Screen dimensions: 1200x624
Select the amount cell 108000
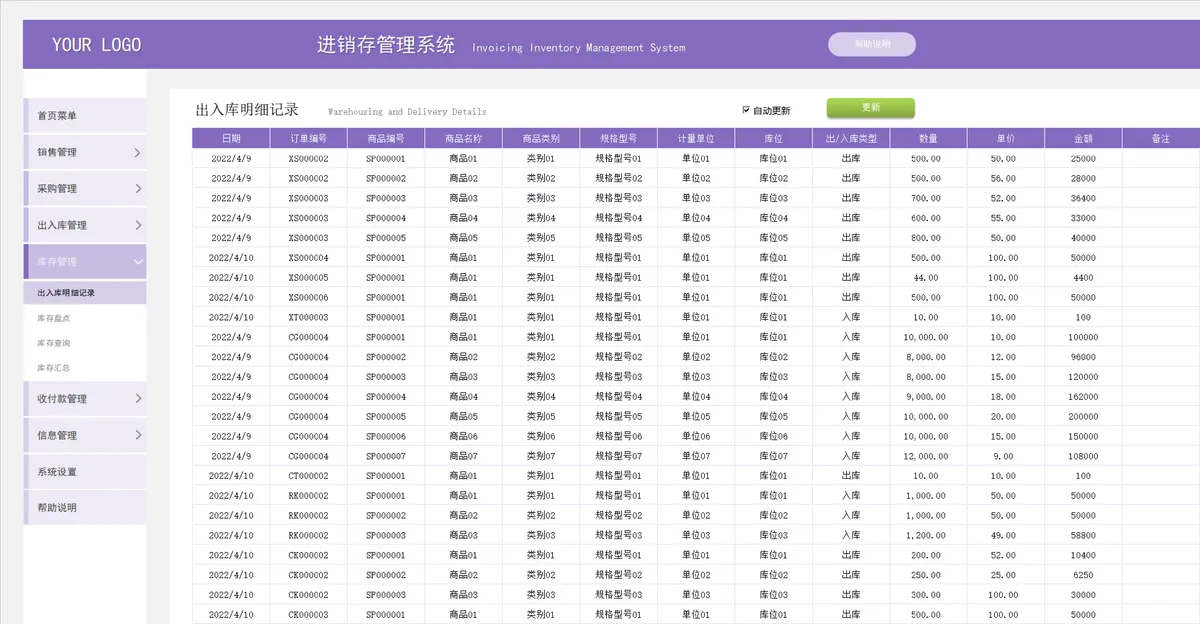(1083, 457)
